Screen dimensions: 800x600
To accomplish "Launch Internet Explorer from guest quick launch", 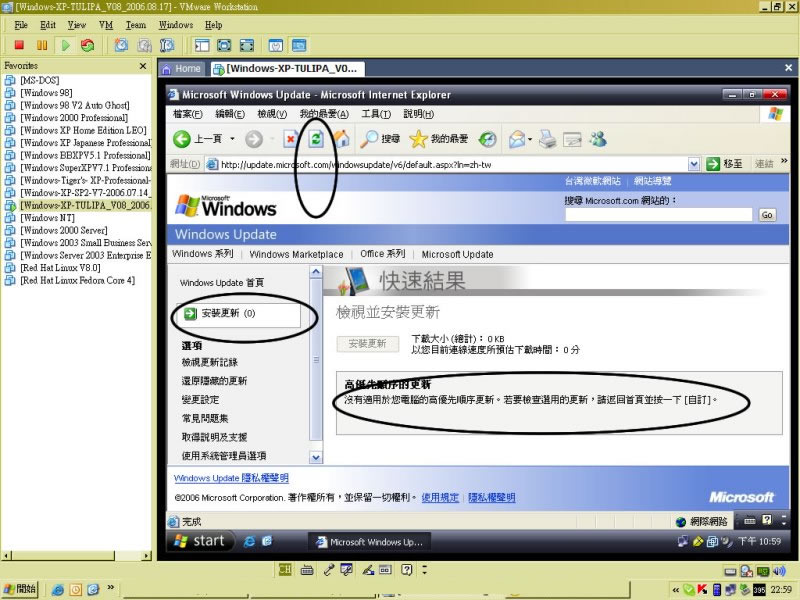I will pos(249,541).
